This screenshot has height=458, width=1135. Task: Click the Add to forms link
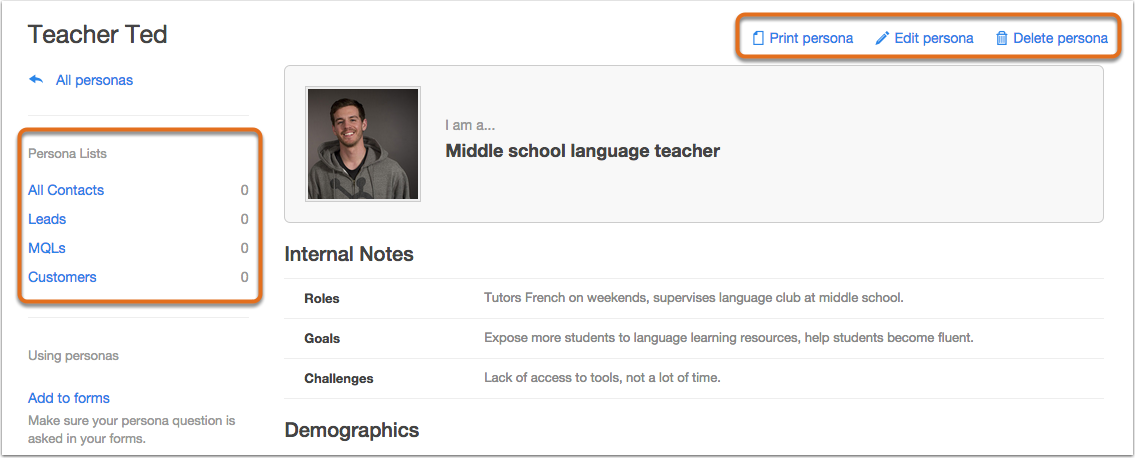[x=69, y=398]
